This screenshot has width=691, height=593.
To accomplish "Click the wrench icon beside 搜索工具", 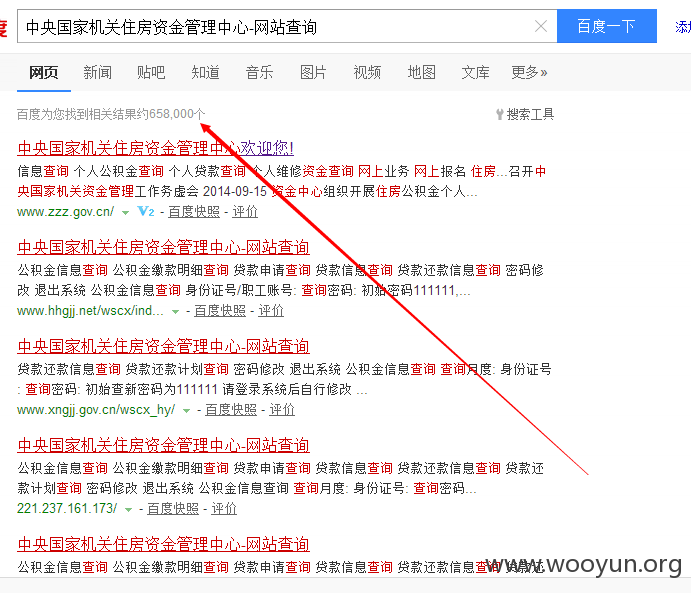I will click(x=500, y=115).
